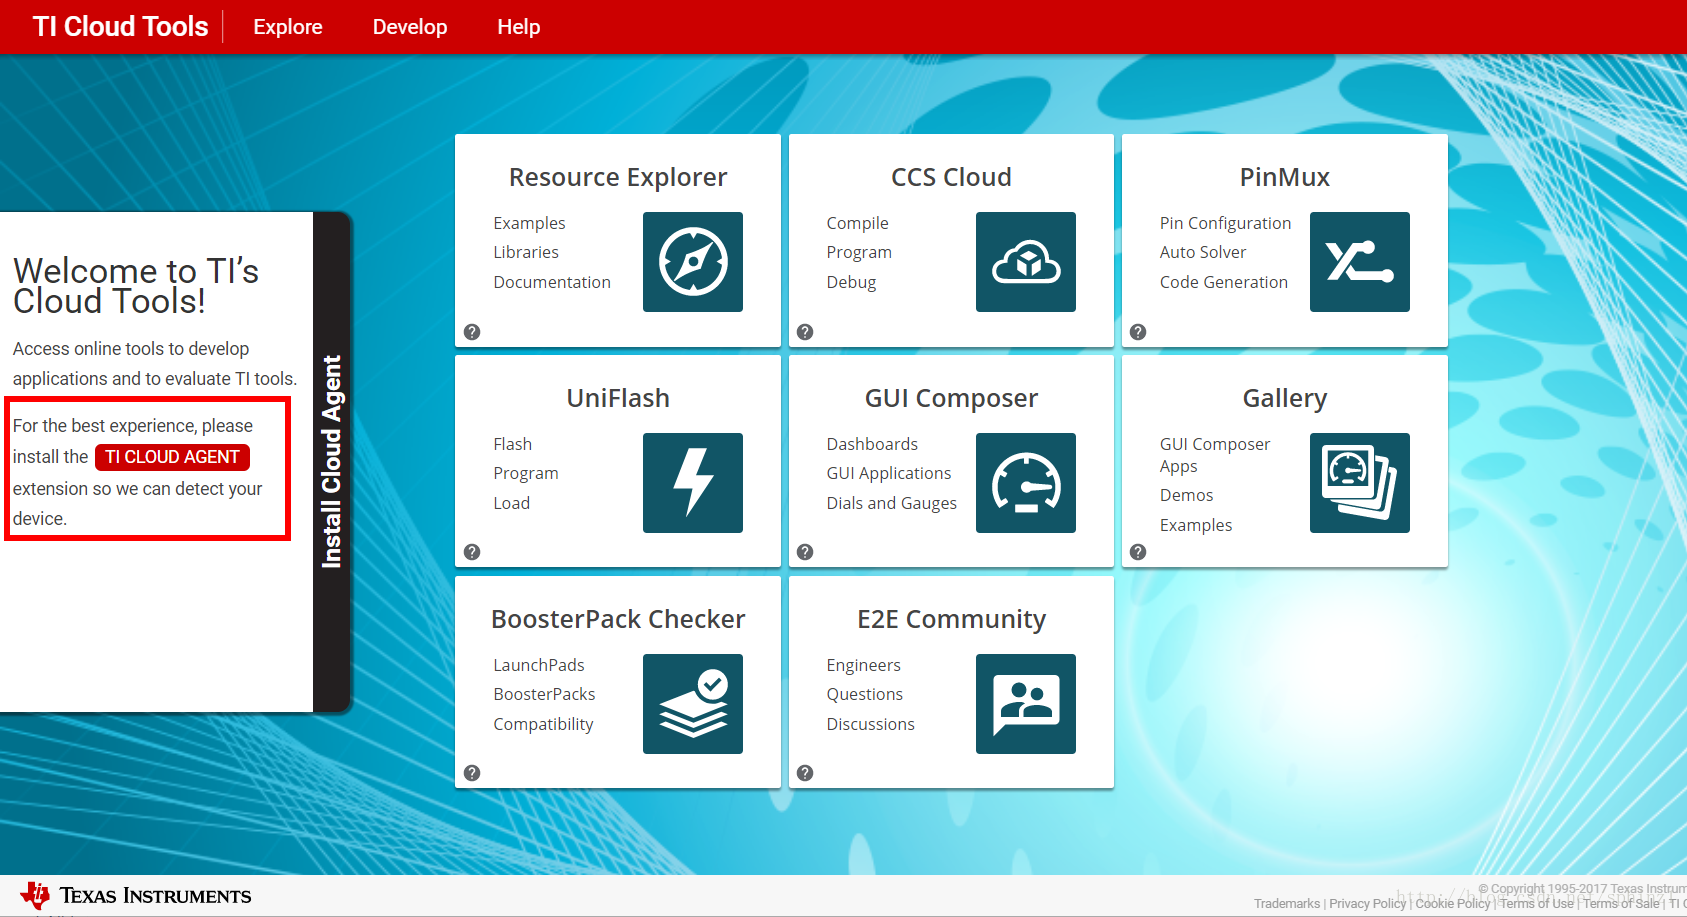Click the PinMux card title

(1285, 177)
